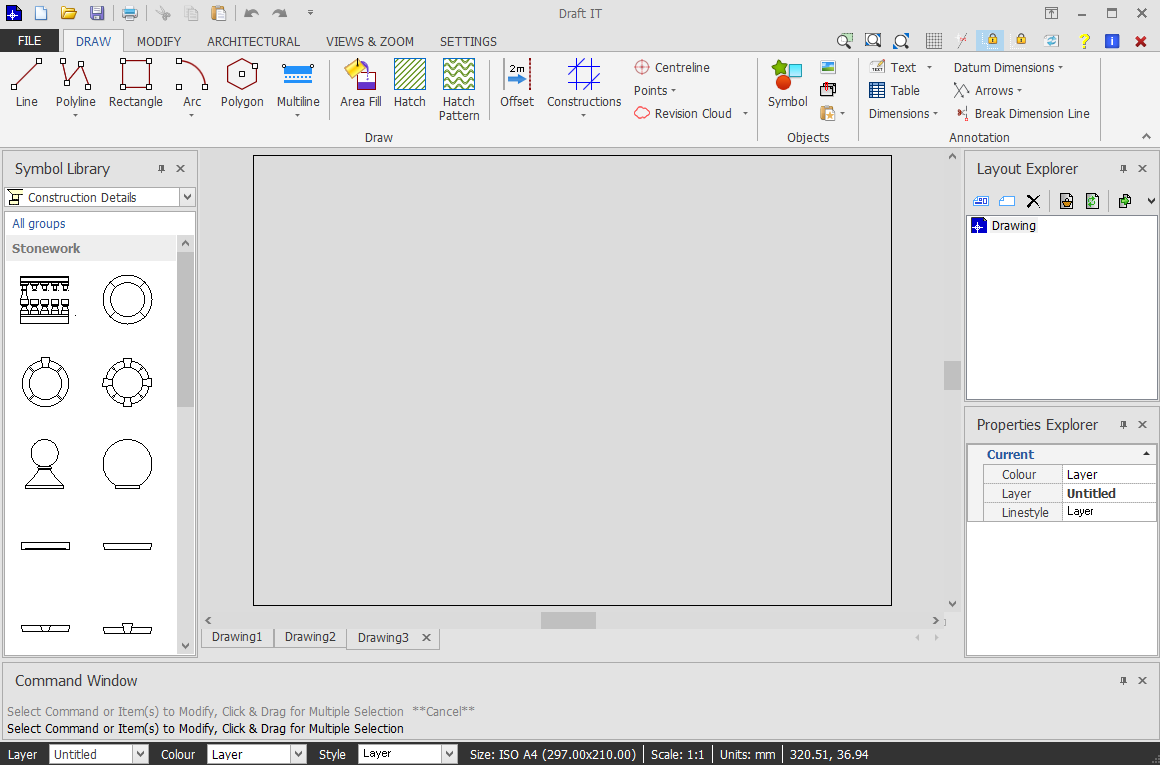
Task: Undo the last action
Action: click(x=252, y=13)
